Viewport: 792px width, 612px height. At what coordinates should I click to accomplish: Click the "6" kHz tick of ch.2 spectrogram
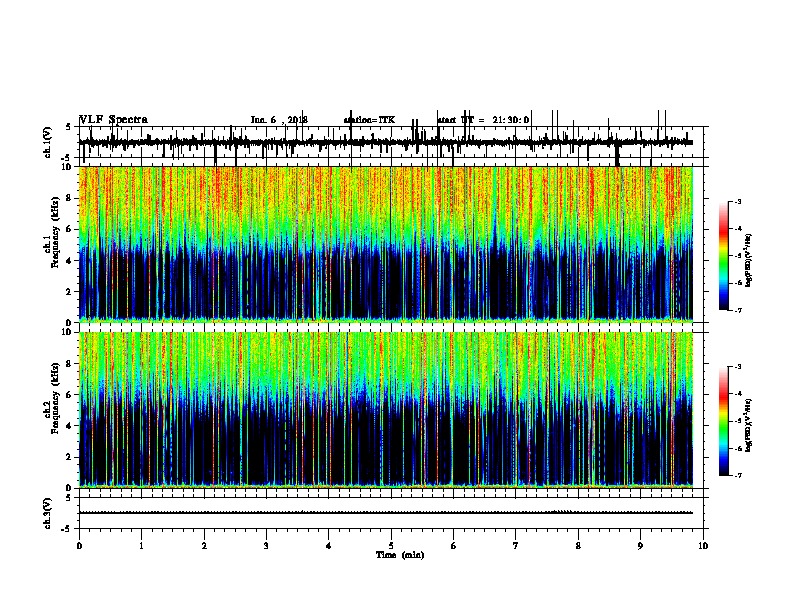70,395
